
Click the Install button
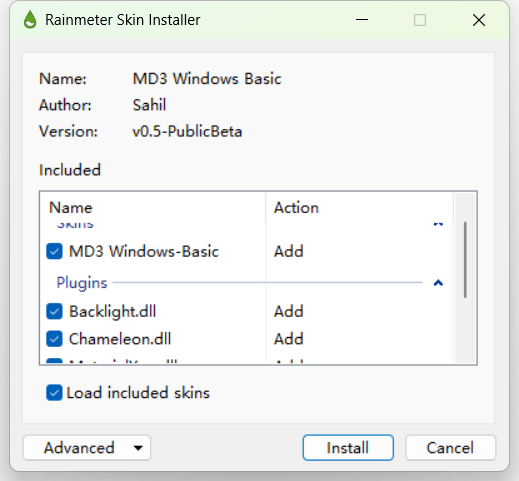(x=348, y=448)
